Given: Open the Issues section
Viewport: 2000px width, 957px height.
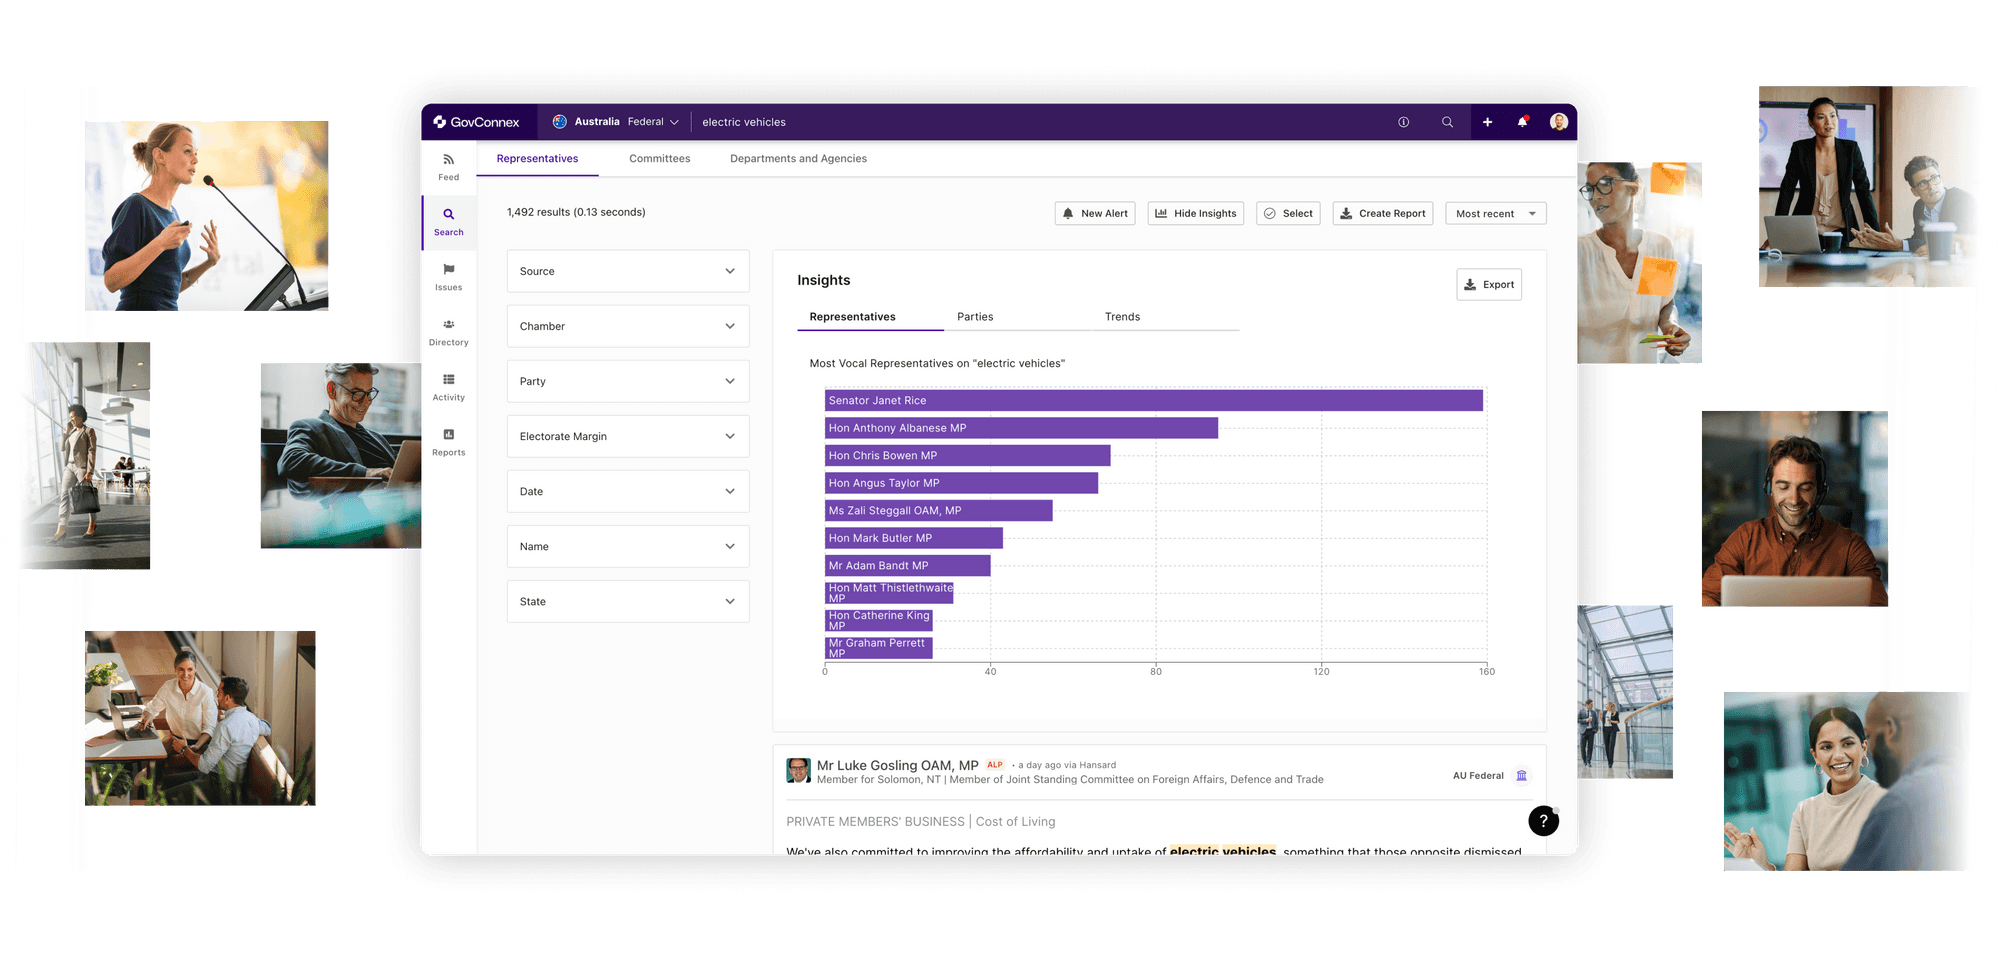Looking at the screenshot, I should point(448,276).
